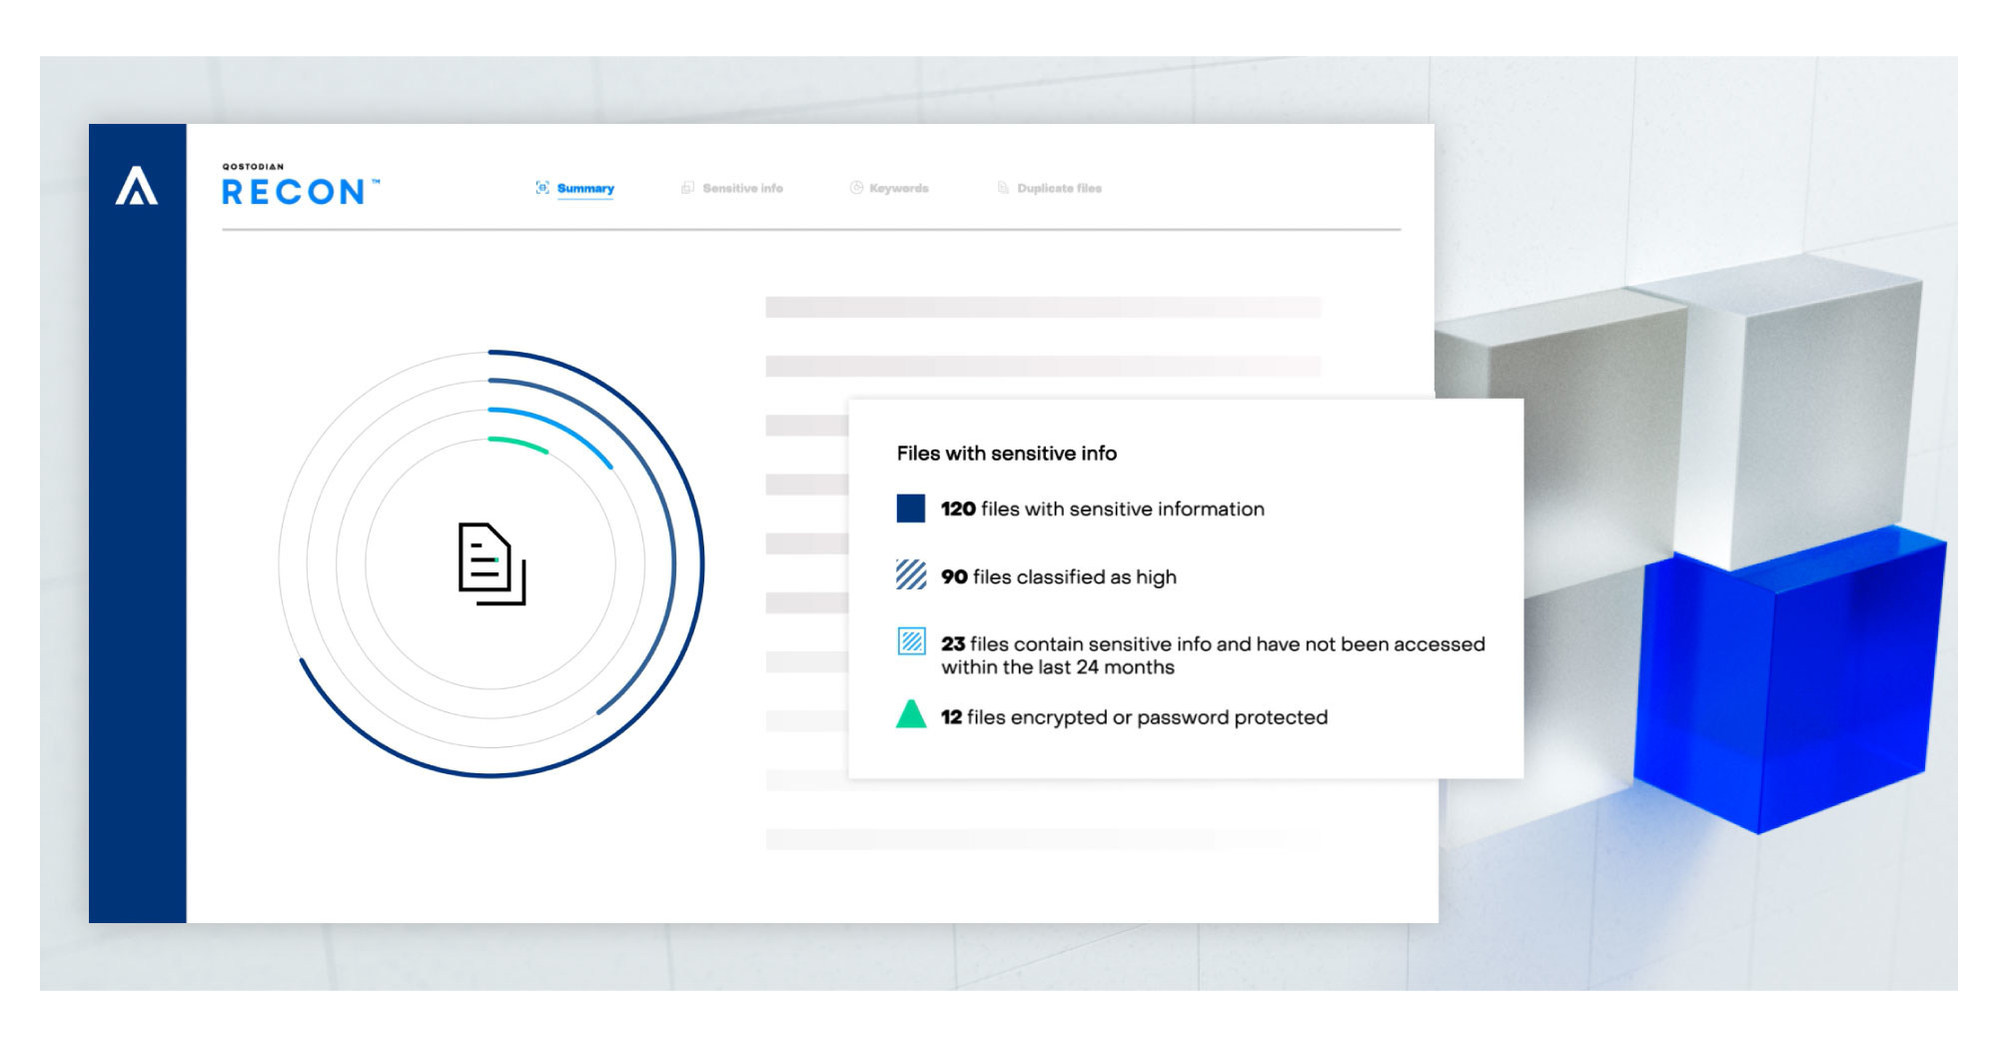Screen dimensions: 1998x1047
Task: Toggle the 90 files classified as high entry
Action: point(1057,577)
